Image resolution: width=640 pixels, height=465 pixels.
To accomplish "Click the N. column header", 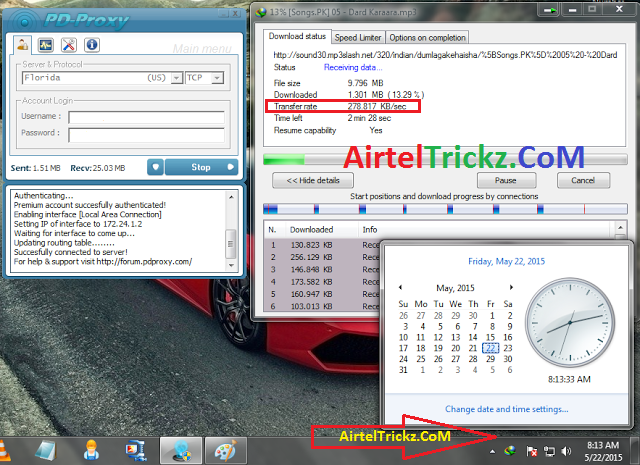I will tap(273, 230).
